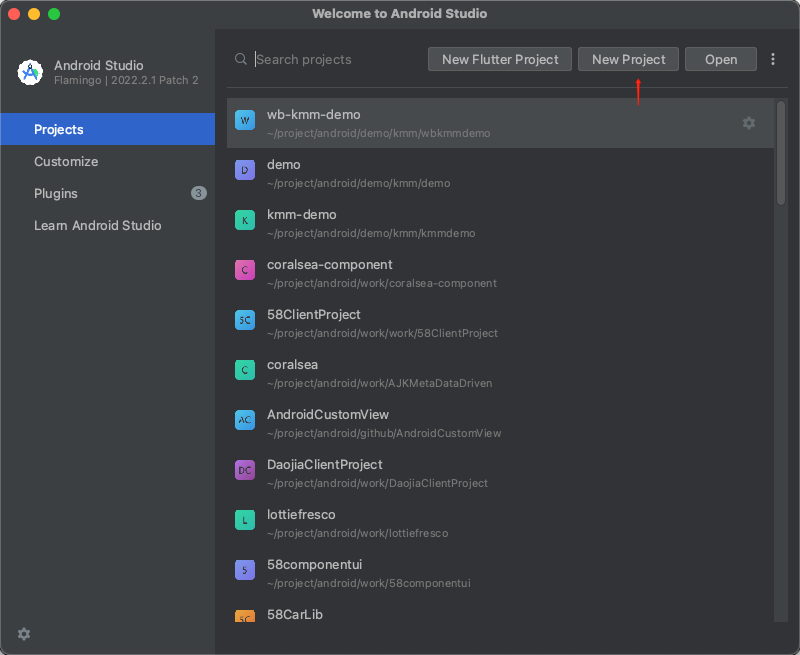Open the Plugins tab
The height and width of the screenshot is (655, 800).
click(x=108, y=193)
